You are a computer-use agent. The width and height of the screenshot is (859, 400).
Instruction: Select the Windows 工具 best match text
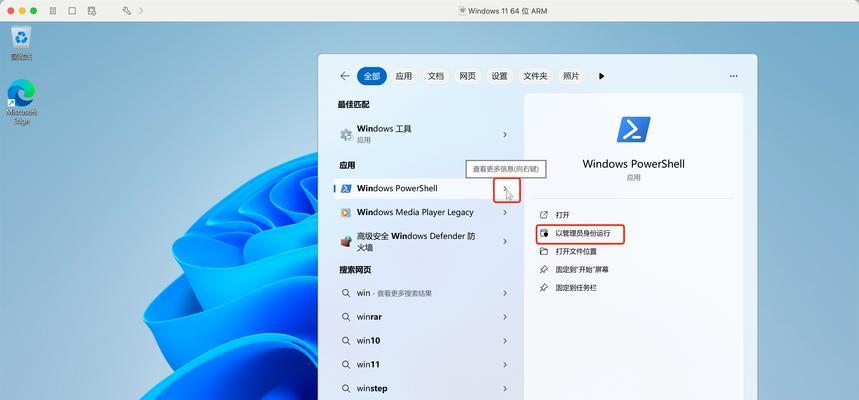384,129
